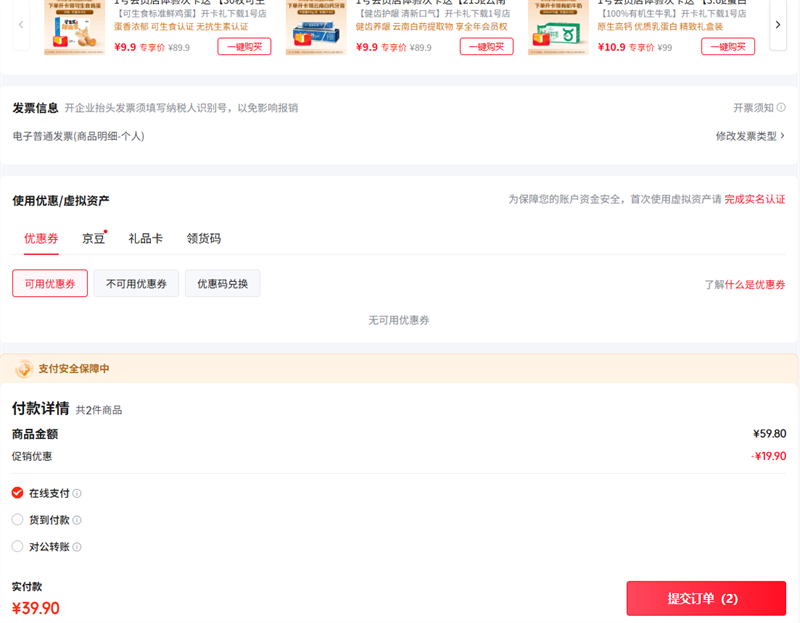This screenshot has width=800, height=623.
Task: Open 完成实名认证 verification link
Action: [755, 200]
